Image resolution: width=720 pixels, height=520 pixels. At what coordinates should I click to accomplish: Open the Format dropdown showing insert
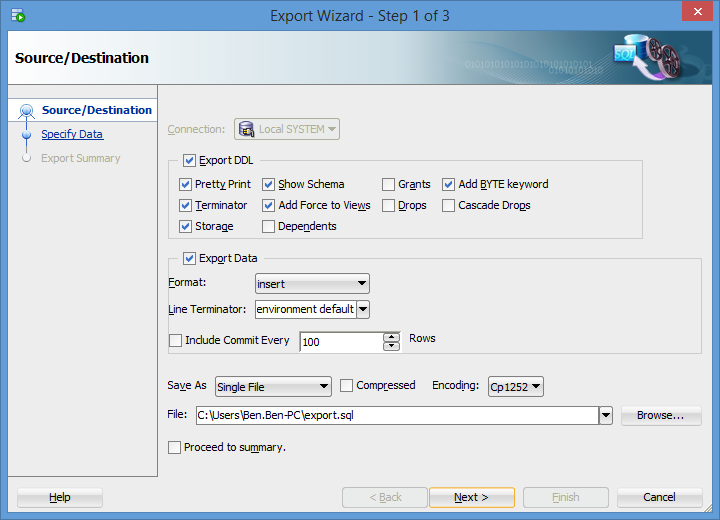[312, 284]
